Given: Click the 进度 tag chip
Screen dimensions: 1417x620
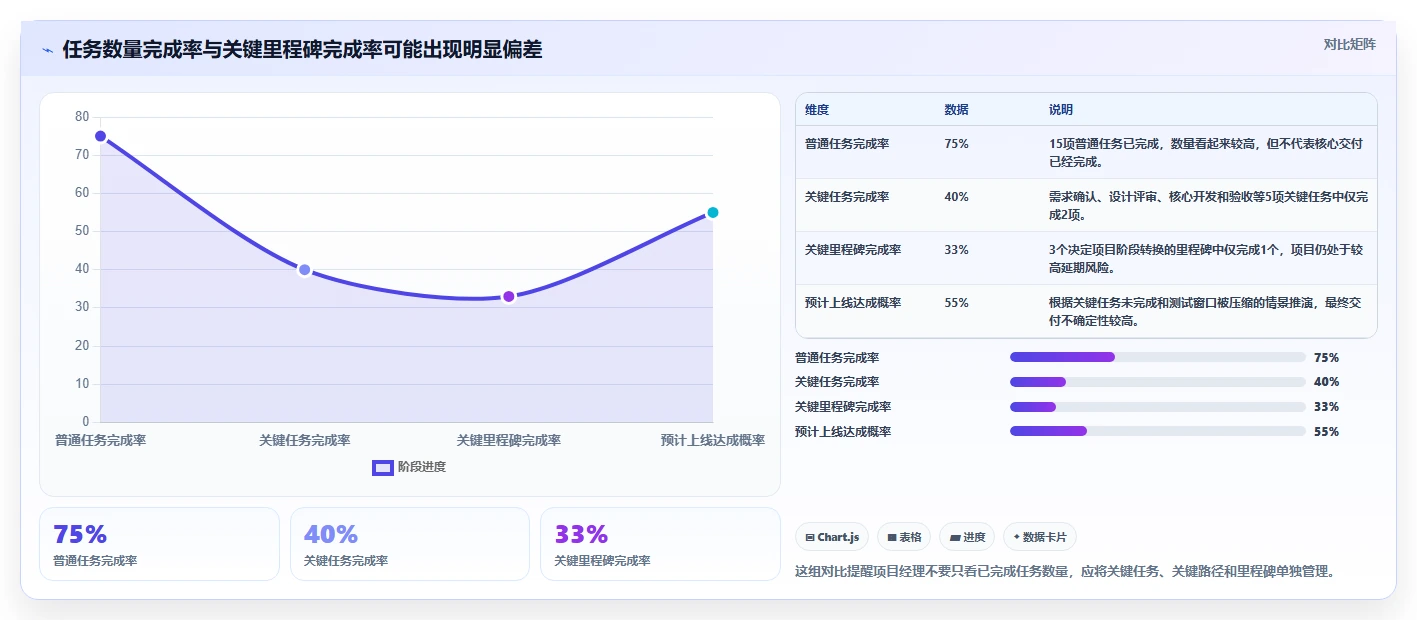Looking at the screenshot, I should click(x=967, y=537).
